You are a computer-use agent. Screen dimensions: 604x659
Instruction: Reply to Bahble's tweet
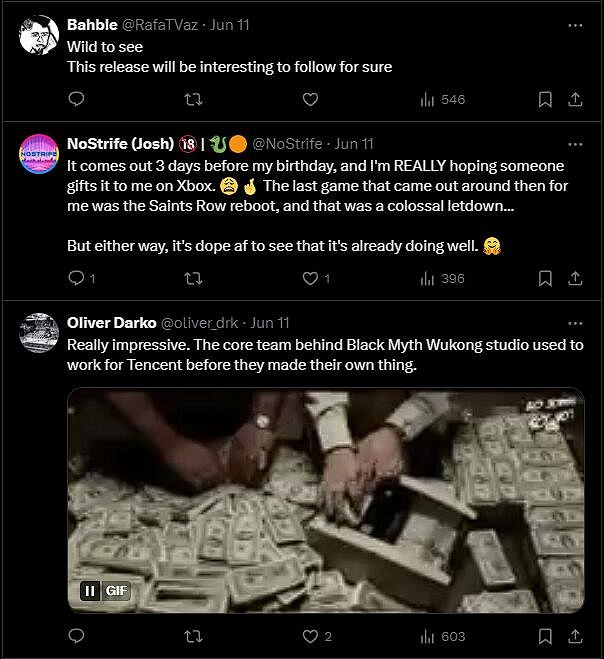pos(77,99)
